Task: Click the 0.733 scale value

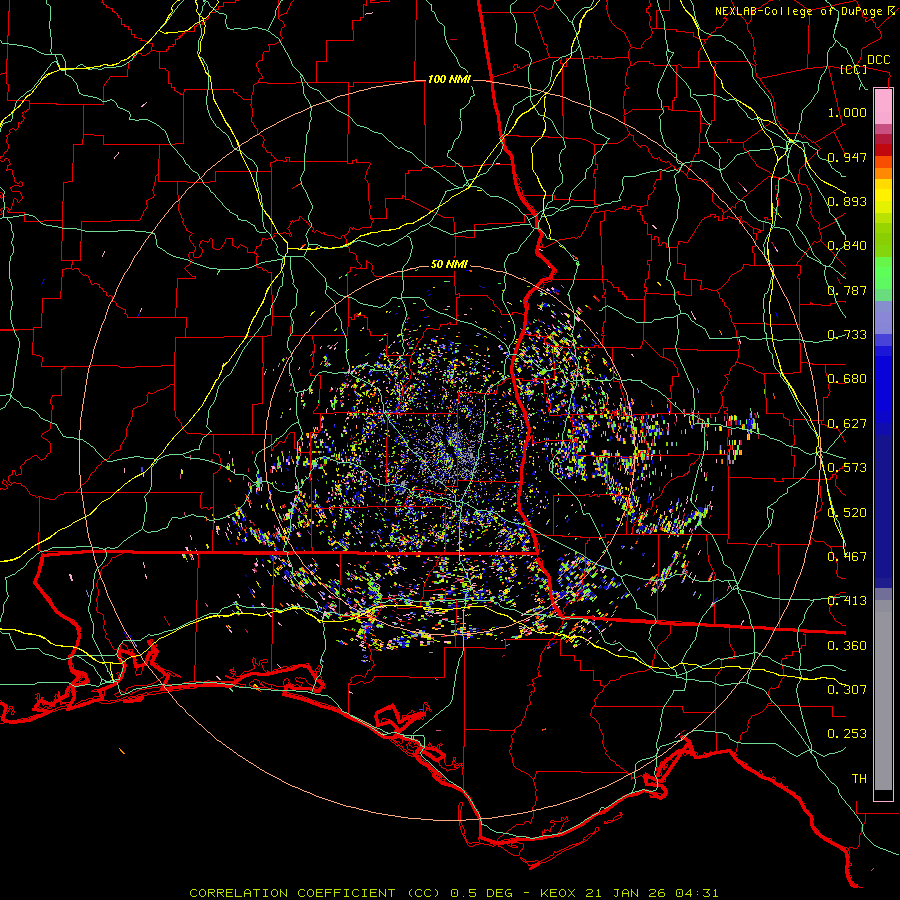Action: 847,335
